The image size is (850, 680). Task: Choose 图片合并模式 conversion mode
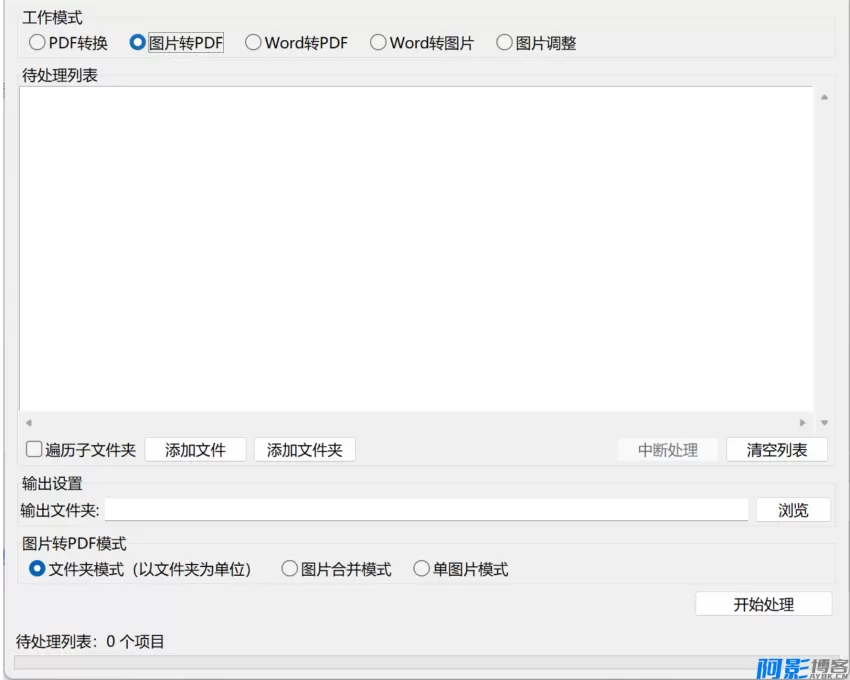pyautogui.click(x=291, y=569)
